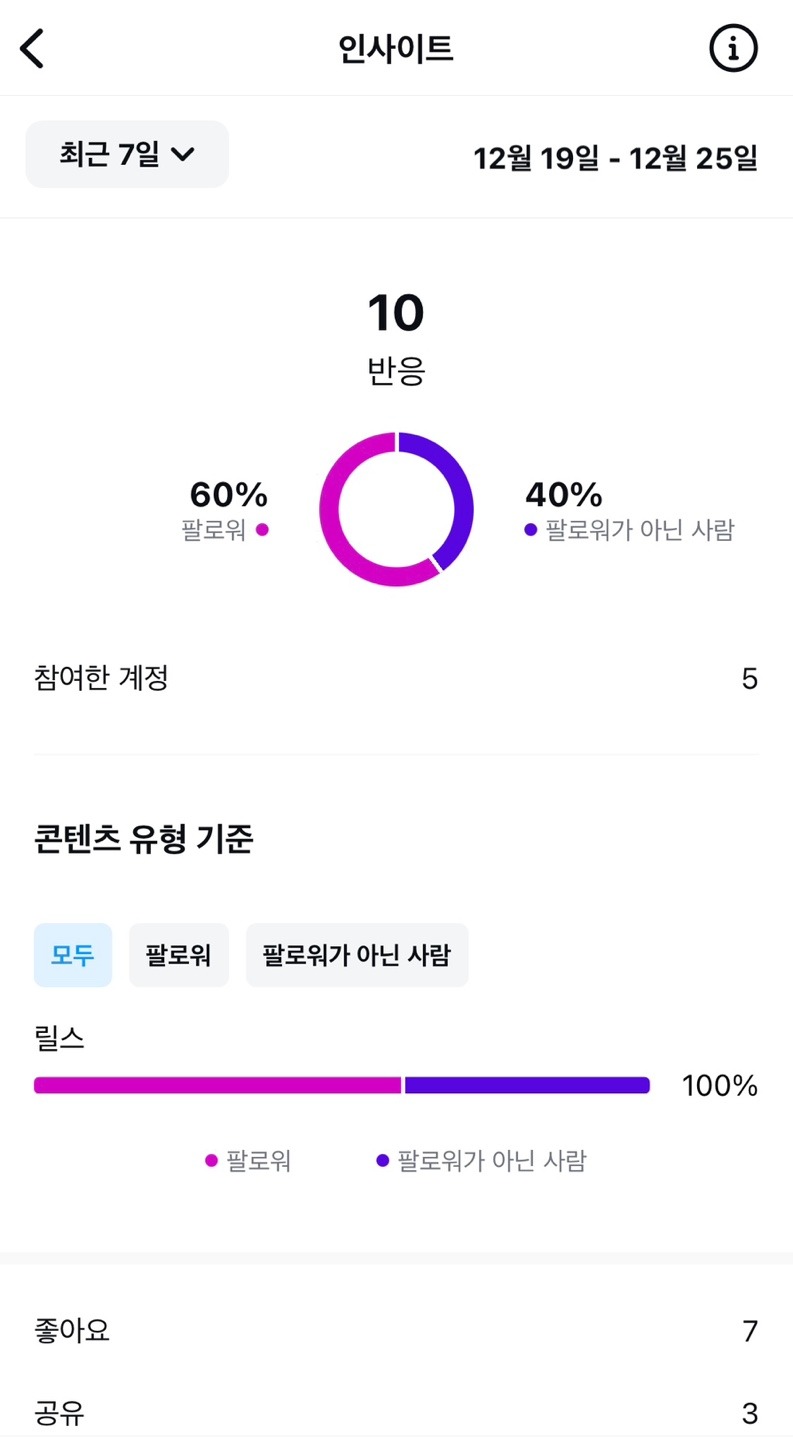Select the 모두 filter chip
The height and width of the screenshot is (1440, 793).
click(x=73, y=955)
